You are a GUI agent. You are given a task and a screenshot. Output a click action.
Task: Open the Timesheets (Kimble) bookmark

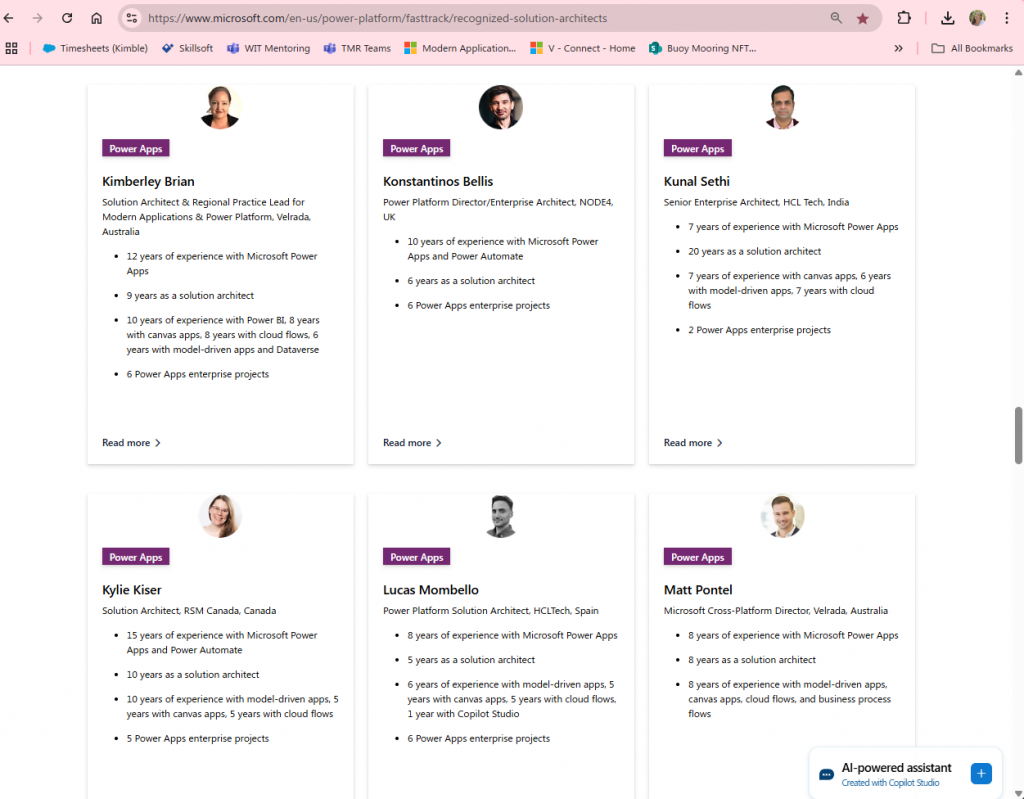pyautogui.click(x=95, y=48)
